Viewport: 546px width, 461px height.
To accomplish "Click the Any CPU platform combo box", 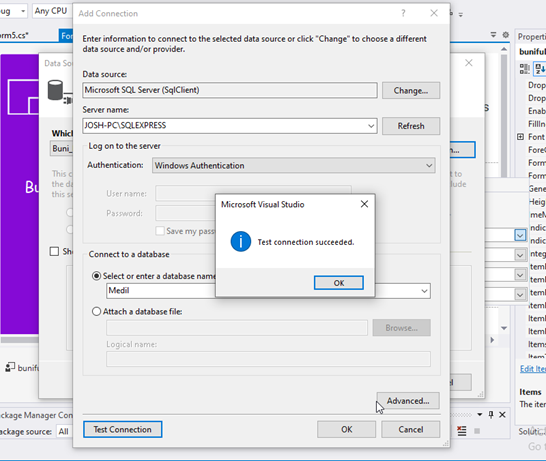I will pos(52,11).
